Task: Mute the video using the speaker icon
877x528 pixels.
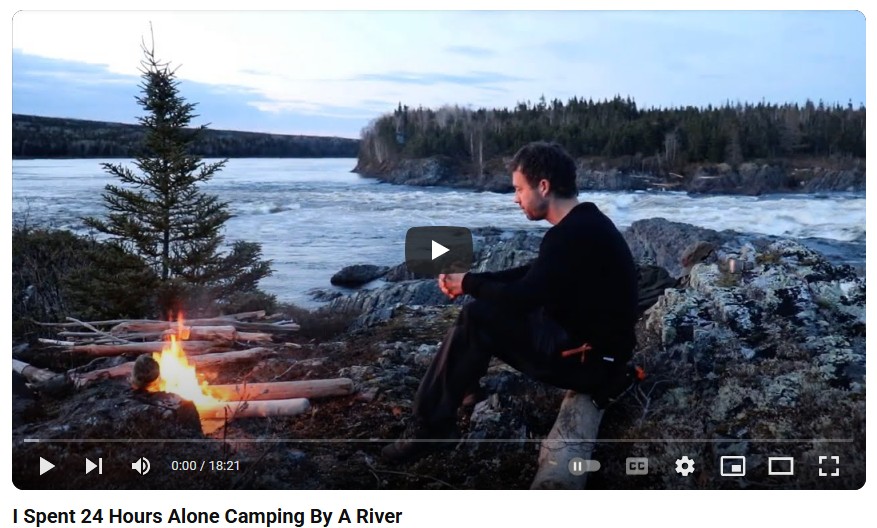Action: point(140,466)
